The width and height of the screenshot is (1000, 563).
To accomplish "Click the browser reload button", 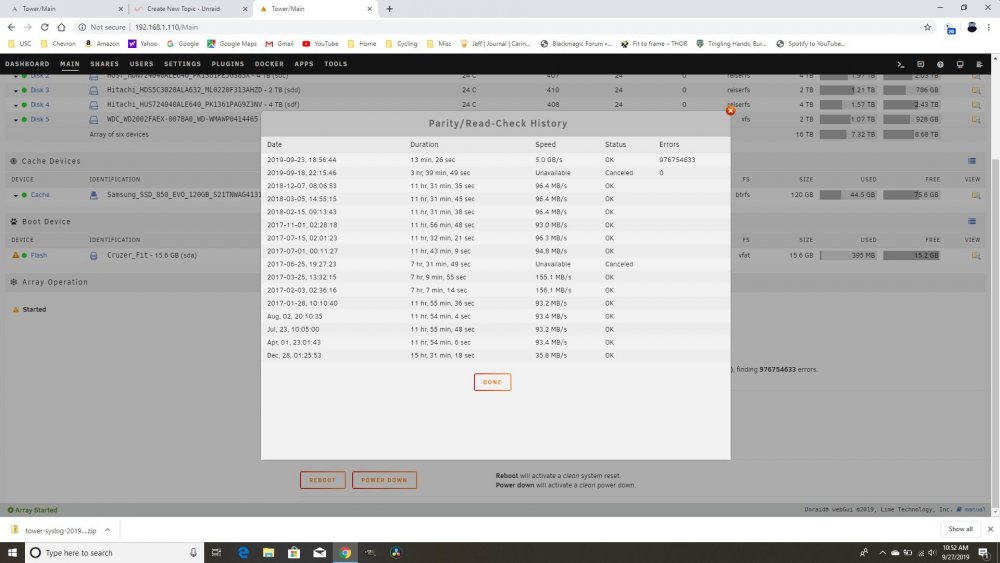I will point(45,27).
